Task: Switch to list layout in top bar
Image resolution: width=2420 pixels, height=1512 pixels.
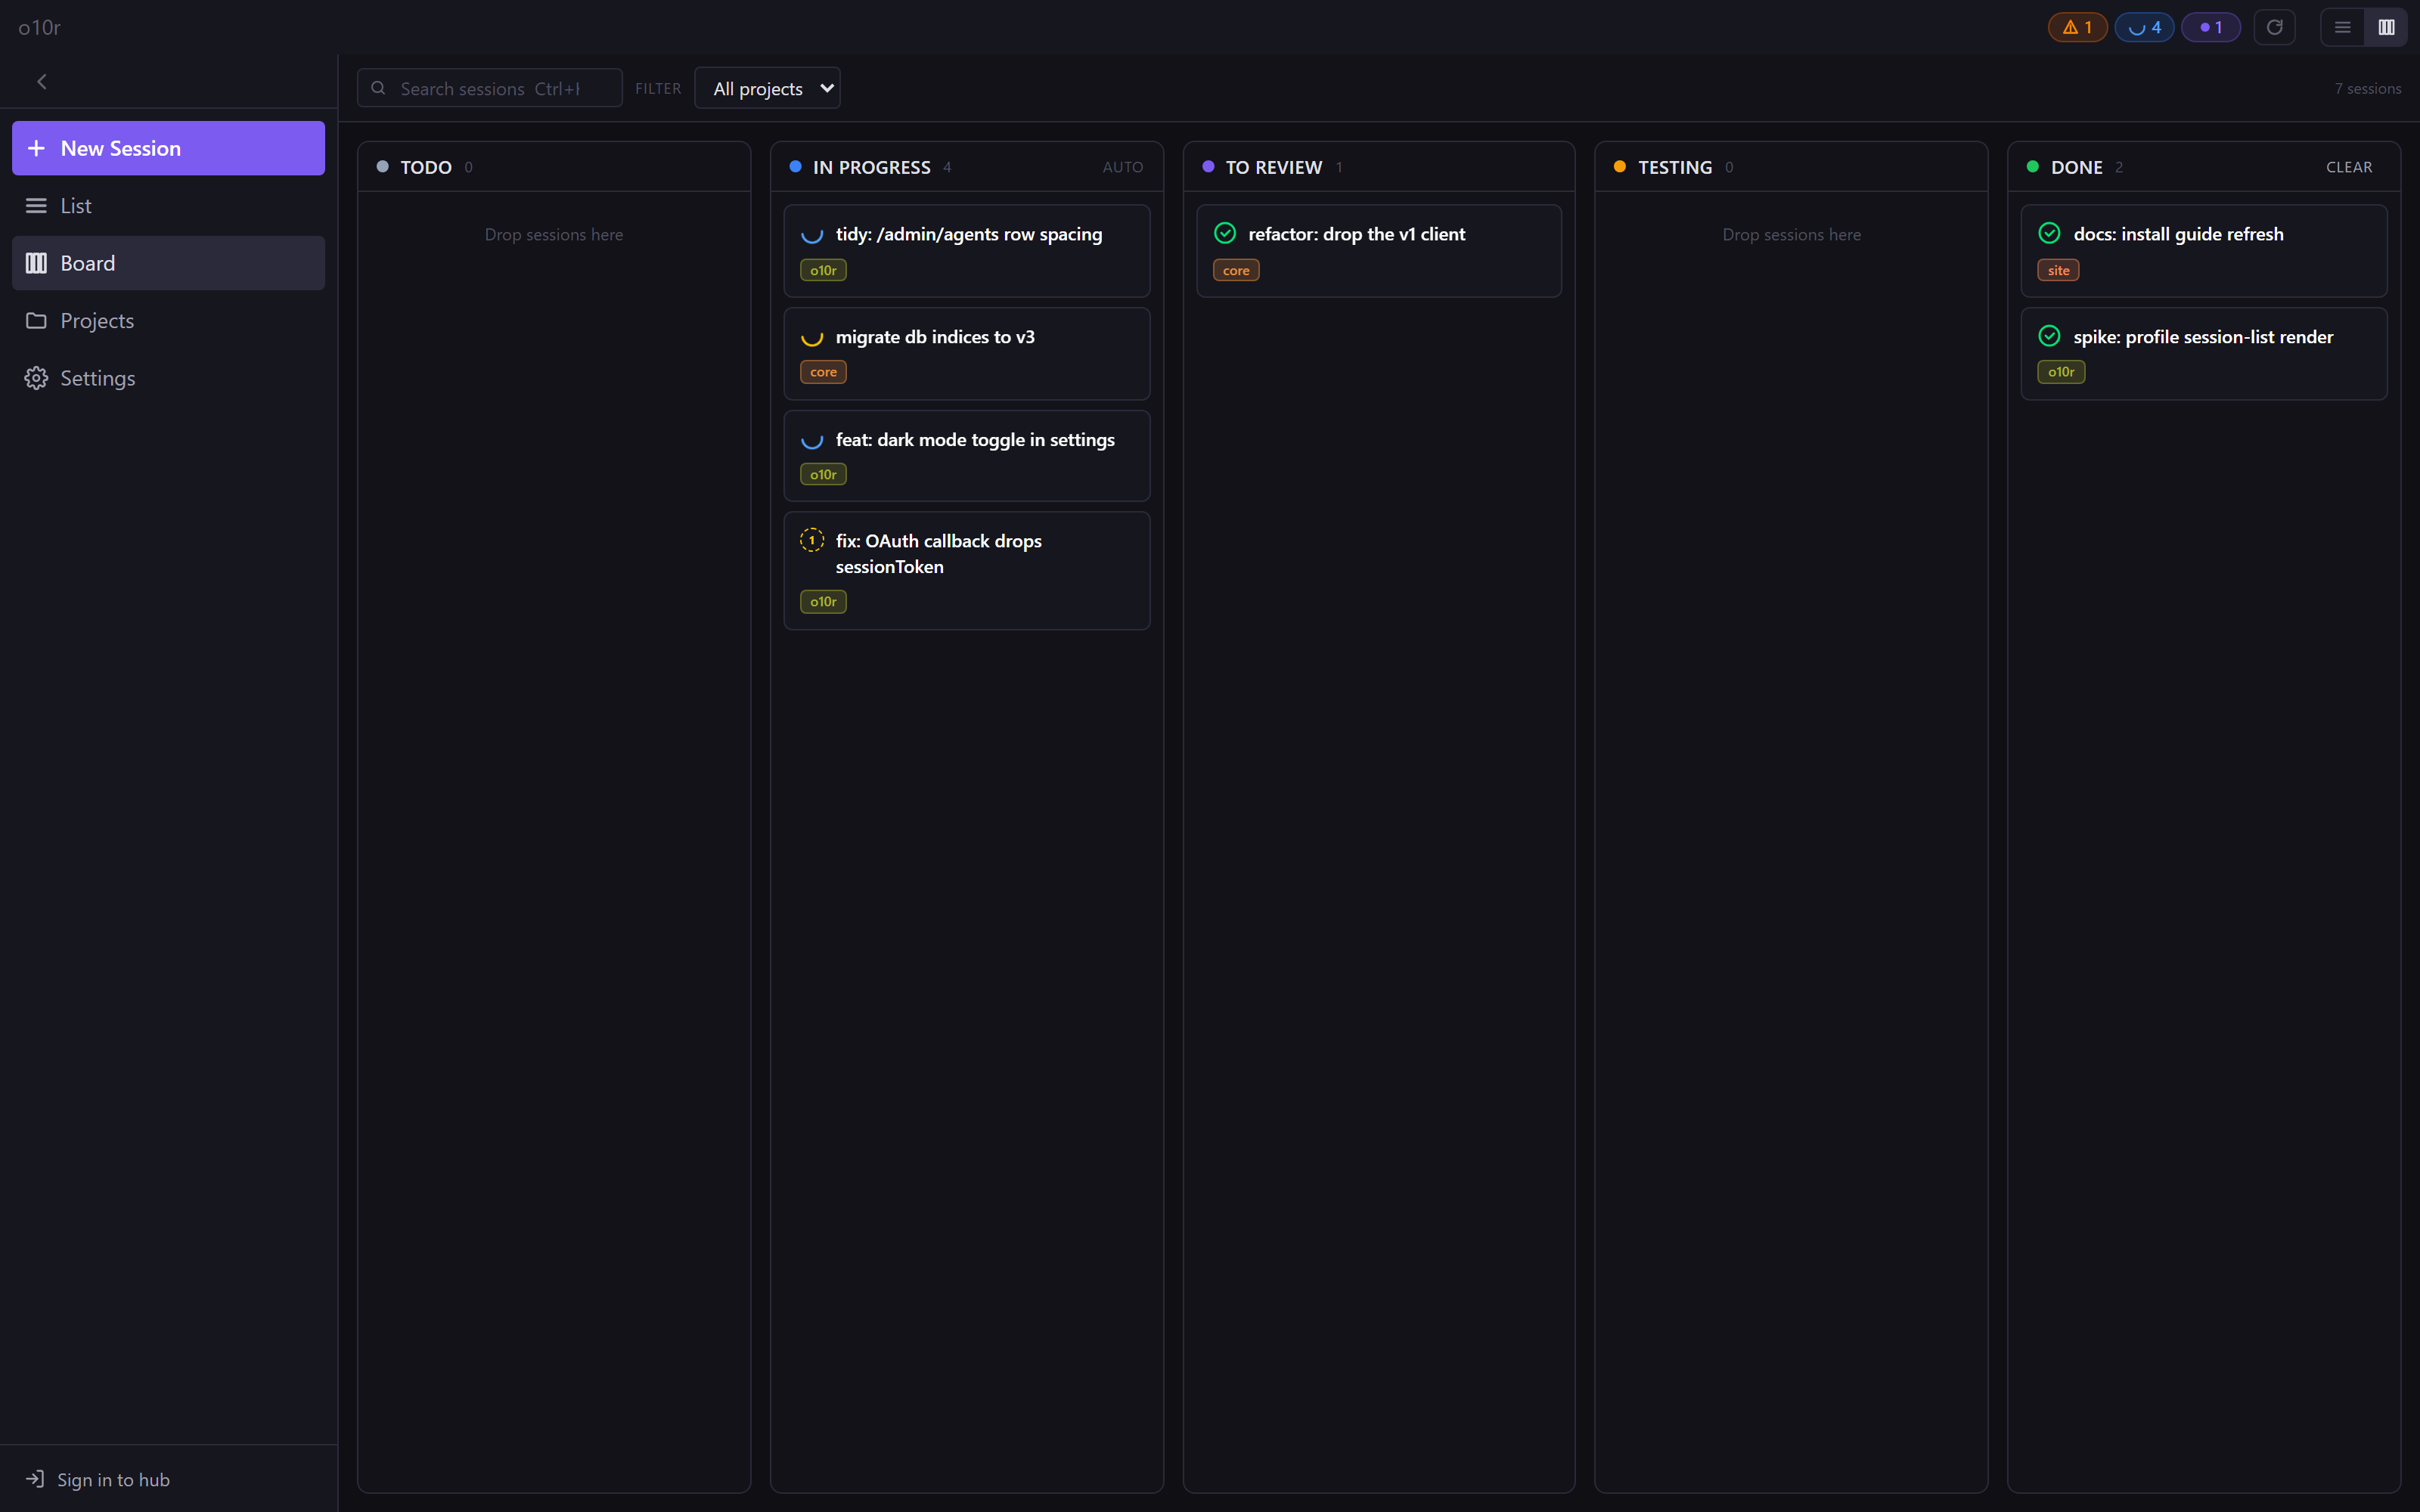Action: [x=2342, y=27]
